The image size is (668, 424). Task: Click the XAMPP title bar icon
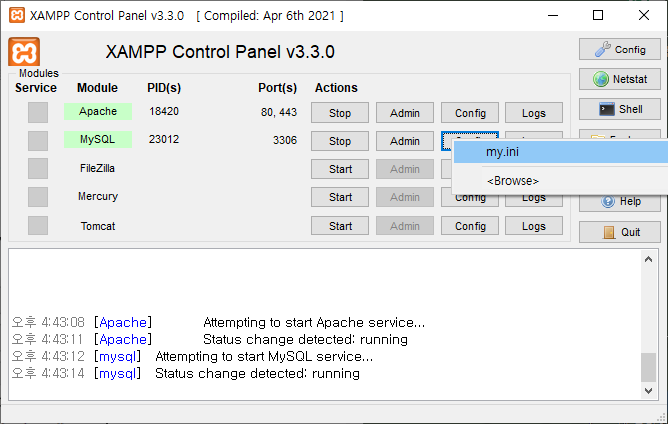tap(17, 15)
